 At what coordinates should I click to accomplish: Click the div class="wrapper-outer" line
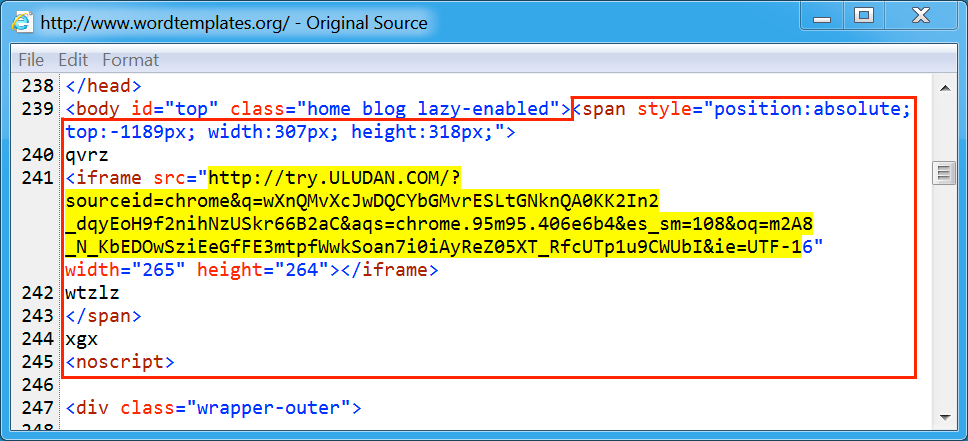tap(213, 408)
